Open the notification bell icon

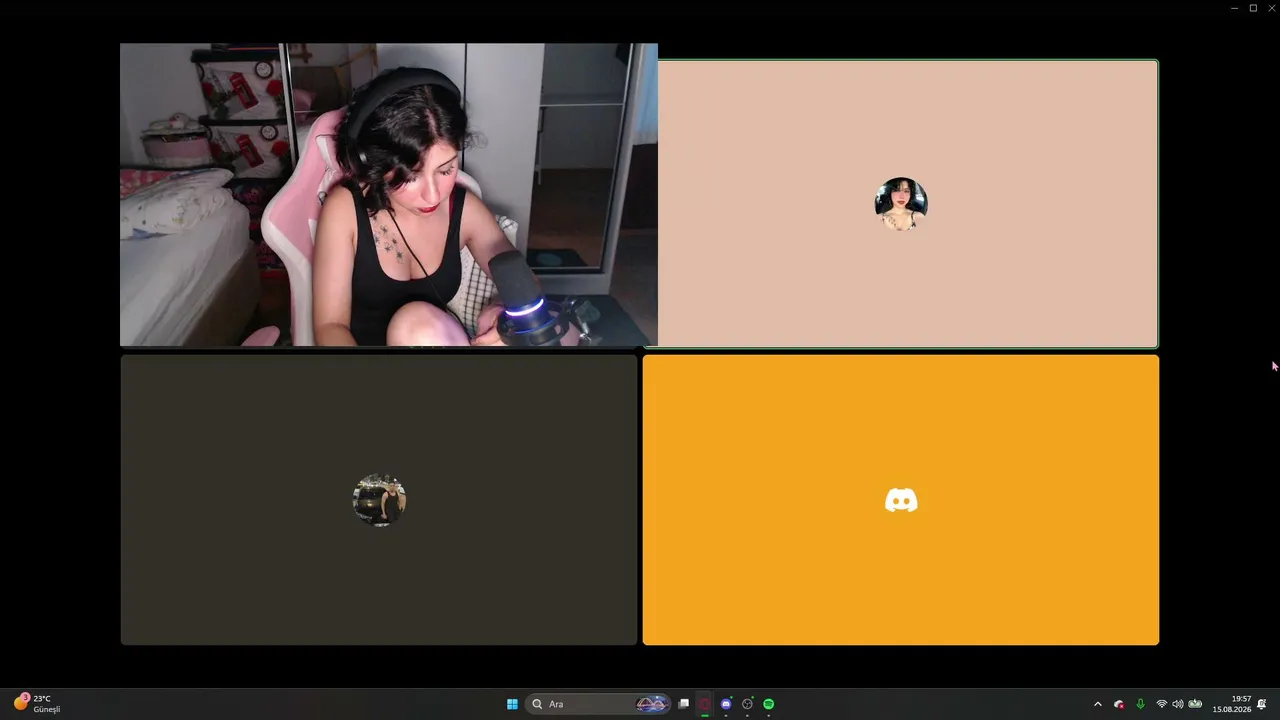pyautogui.click(x=1262, y=704)
